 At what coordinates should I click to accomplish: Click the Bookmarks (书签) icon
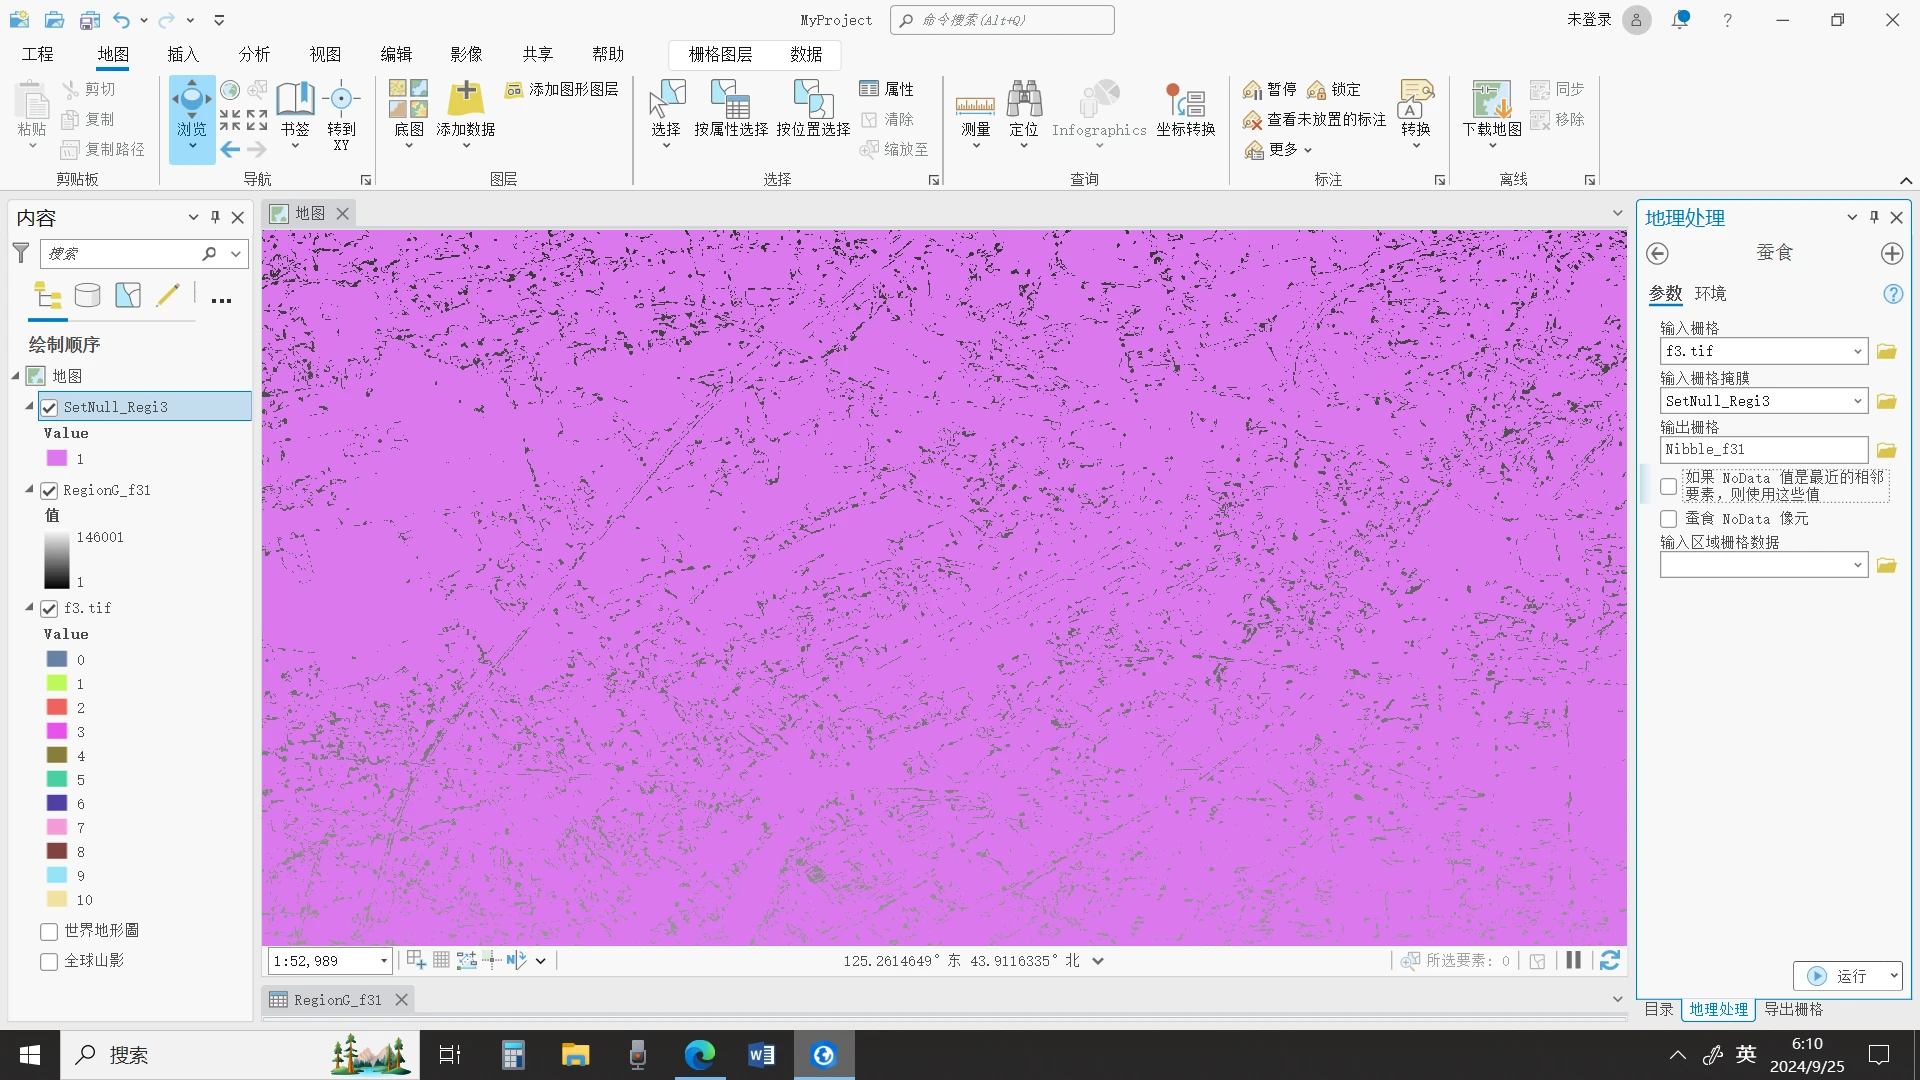[295, 100]
